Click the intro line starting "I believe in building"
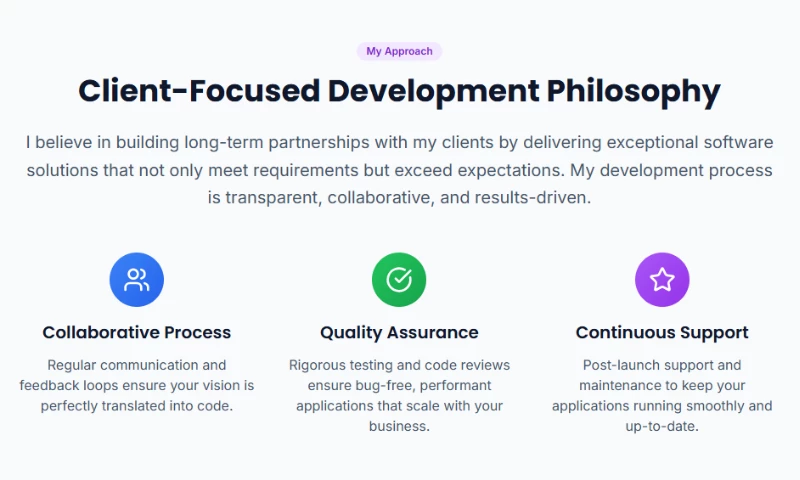800x480 pixels. click(399, 142)
